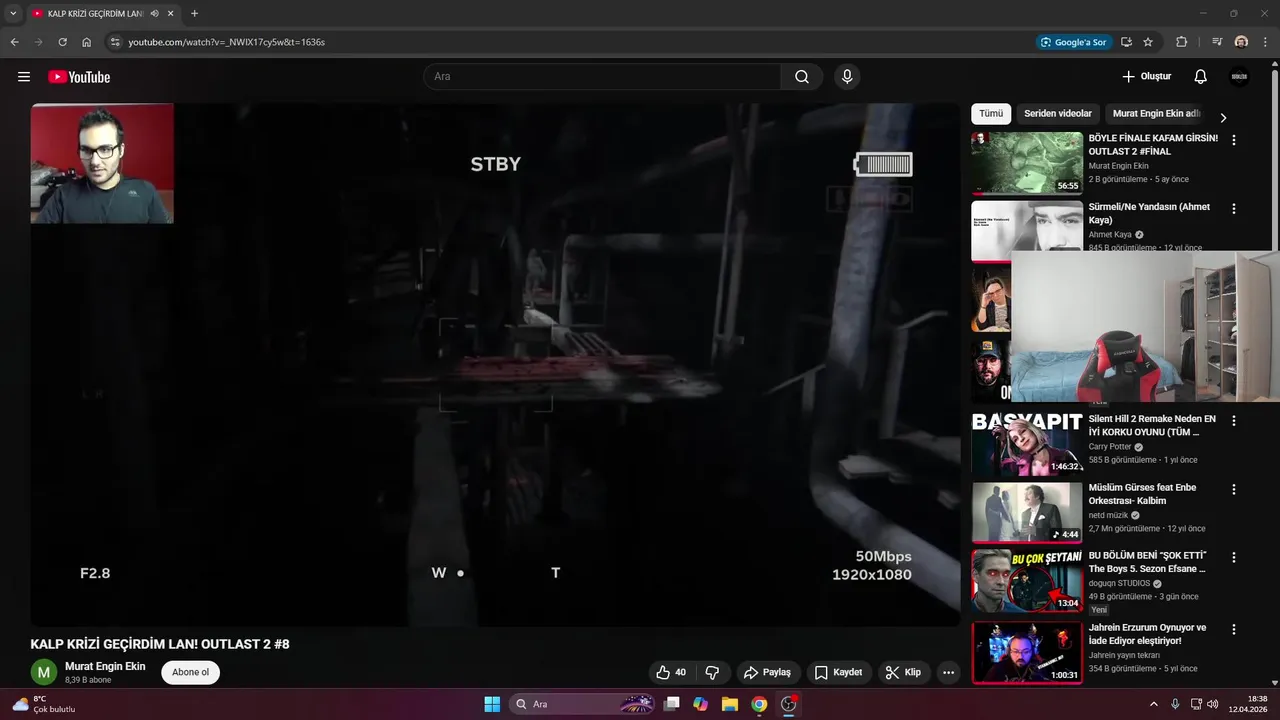Image resolution: width=1280 pixels, height=720 pixels.
Task: Open options for Silent Hill 2 Remake video
Action: (x=1234, y=421)
